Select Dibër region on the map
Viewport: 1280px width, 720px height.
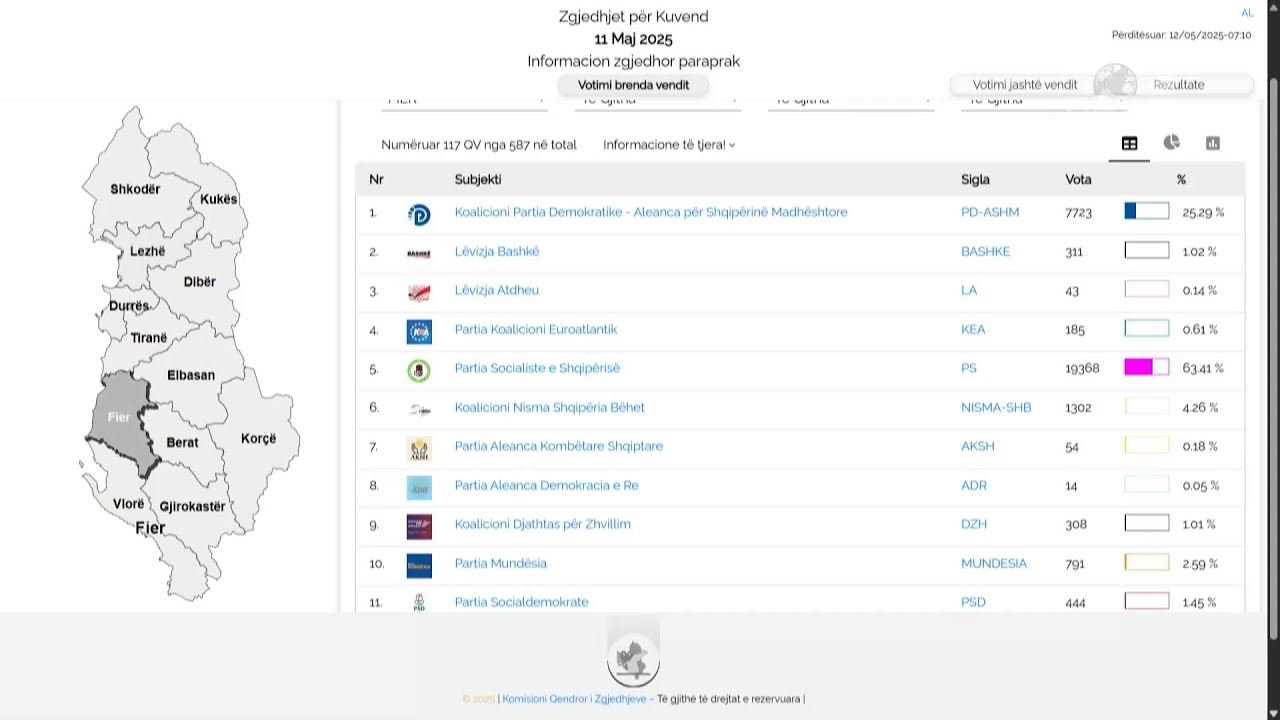pos(200,282)
